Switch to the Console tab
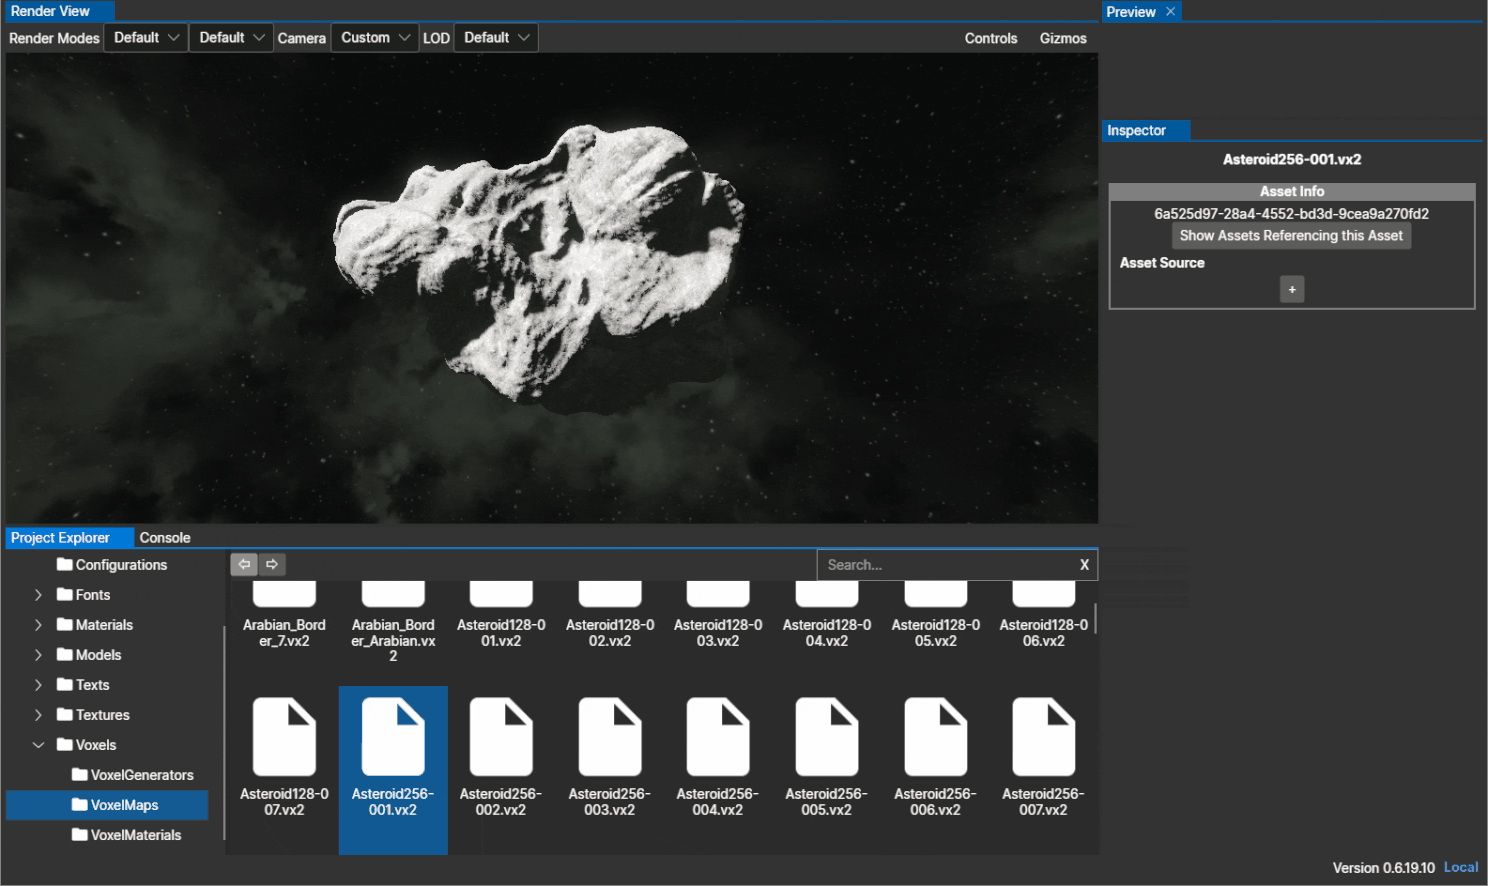 pos(165,537)
